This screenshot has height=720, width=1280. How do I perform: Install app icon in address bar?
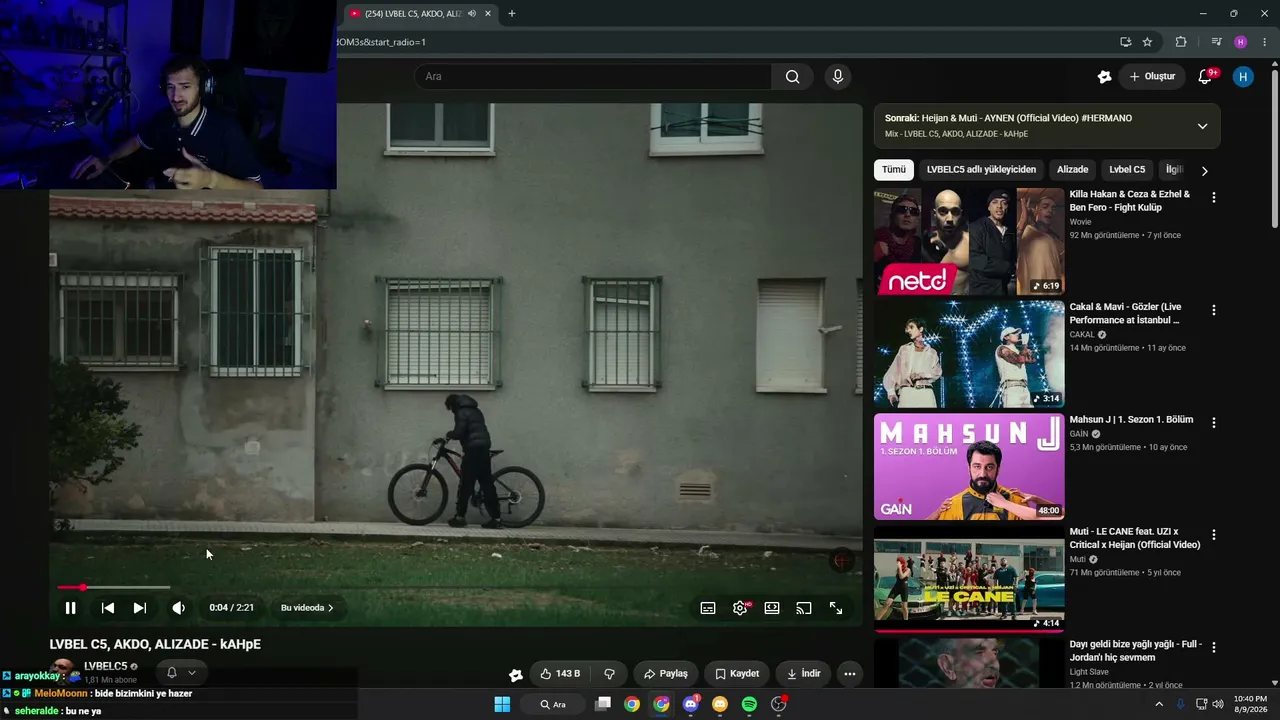1125,42
